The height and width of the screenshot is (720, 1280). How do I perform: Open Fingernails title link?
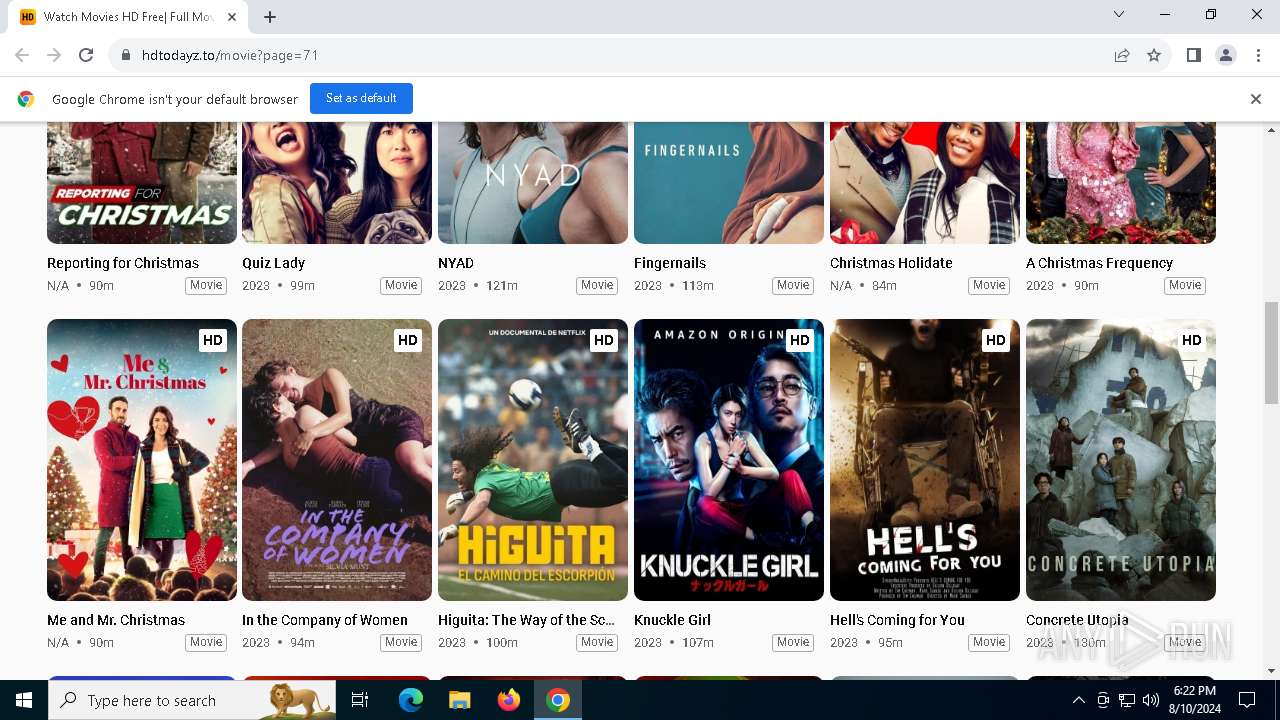[670, 263]
